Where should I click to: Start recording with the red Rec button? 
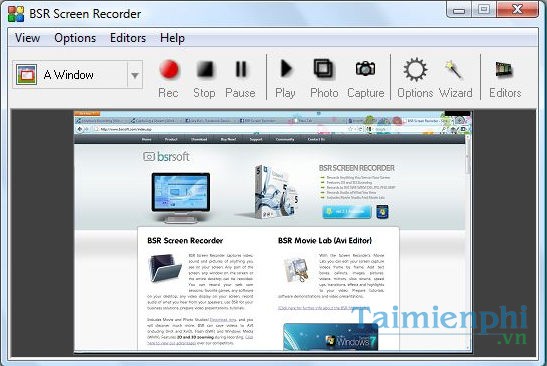tap(169, 79)
